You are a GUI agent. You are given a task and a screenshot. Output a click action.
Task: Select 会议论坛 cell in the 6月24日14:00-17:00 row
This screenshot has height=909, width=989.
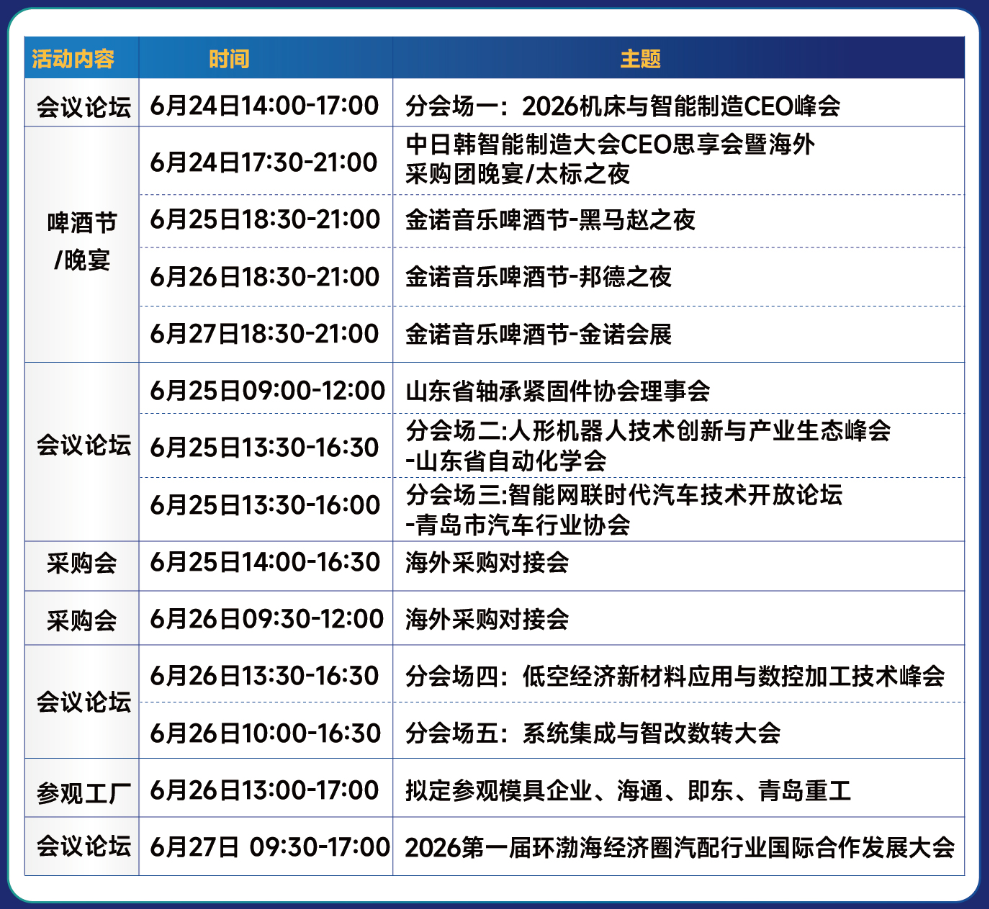[81, 103]
